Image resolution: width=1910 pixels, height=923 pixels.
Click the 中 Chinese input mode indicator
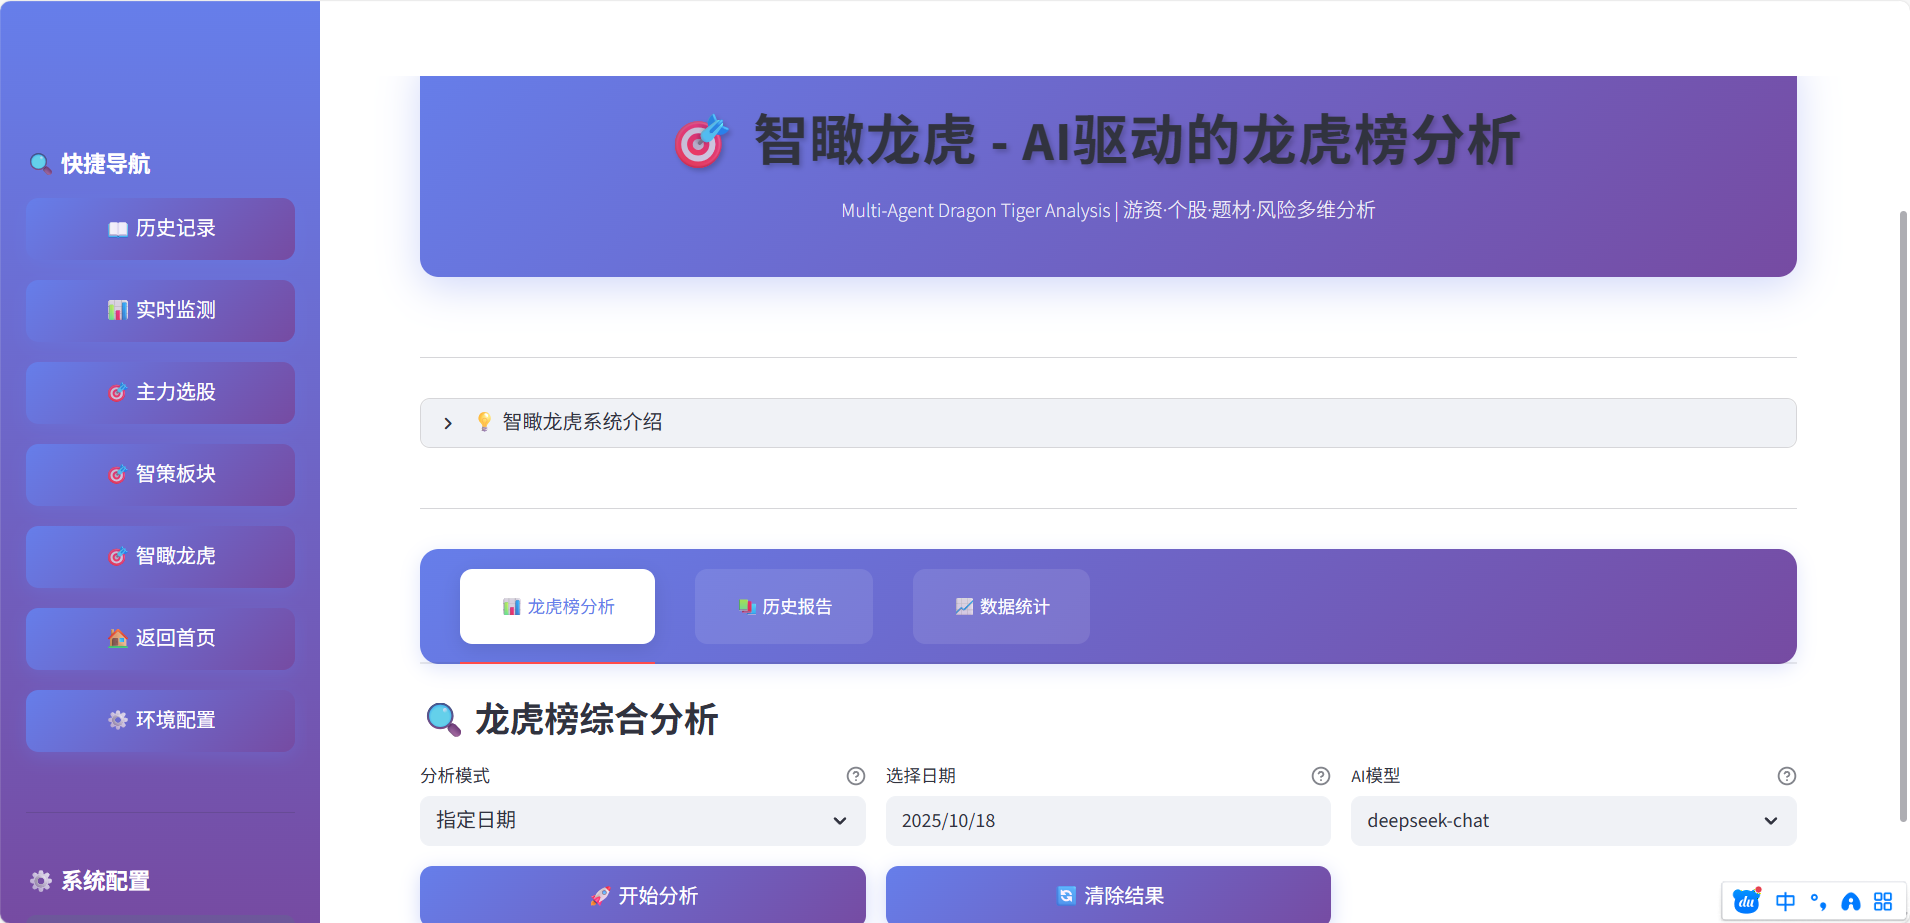click(1785, 901)
